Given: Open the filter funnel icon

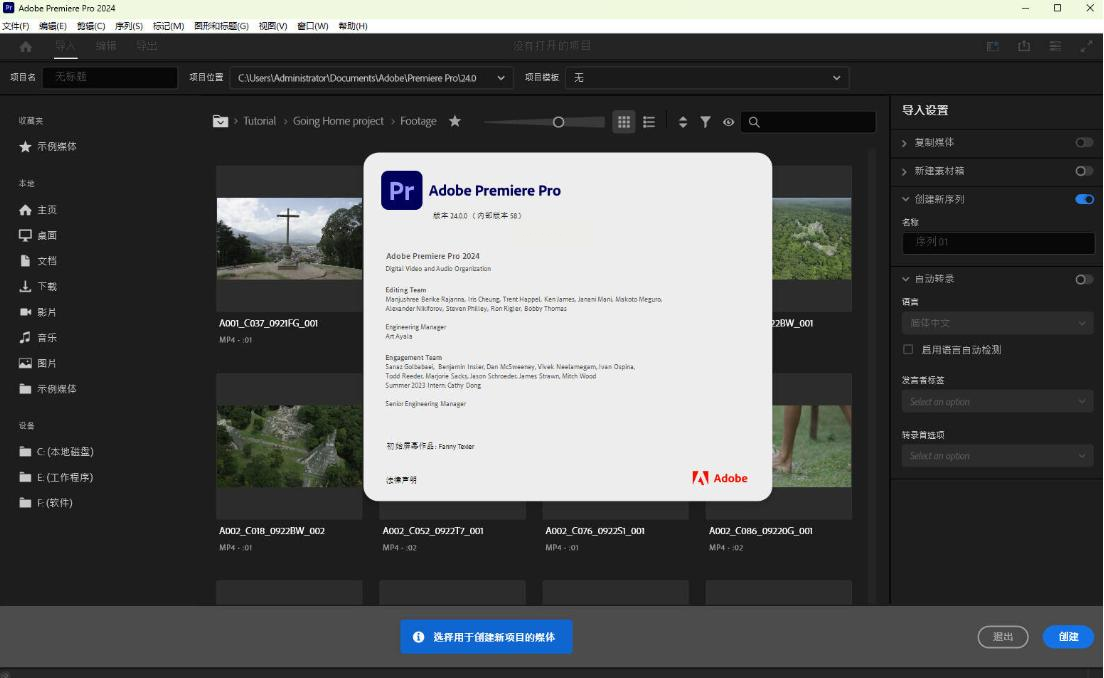Looking at the screenshot, I should 705,122.
